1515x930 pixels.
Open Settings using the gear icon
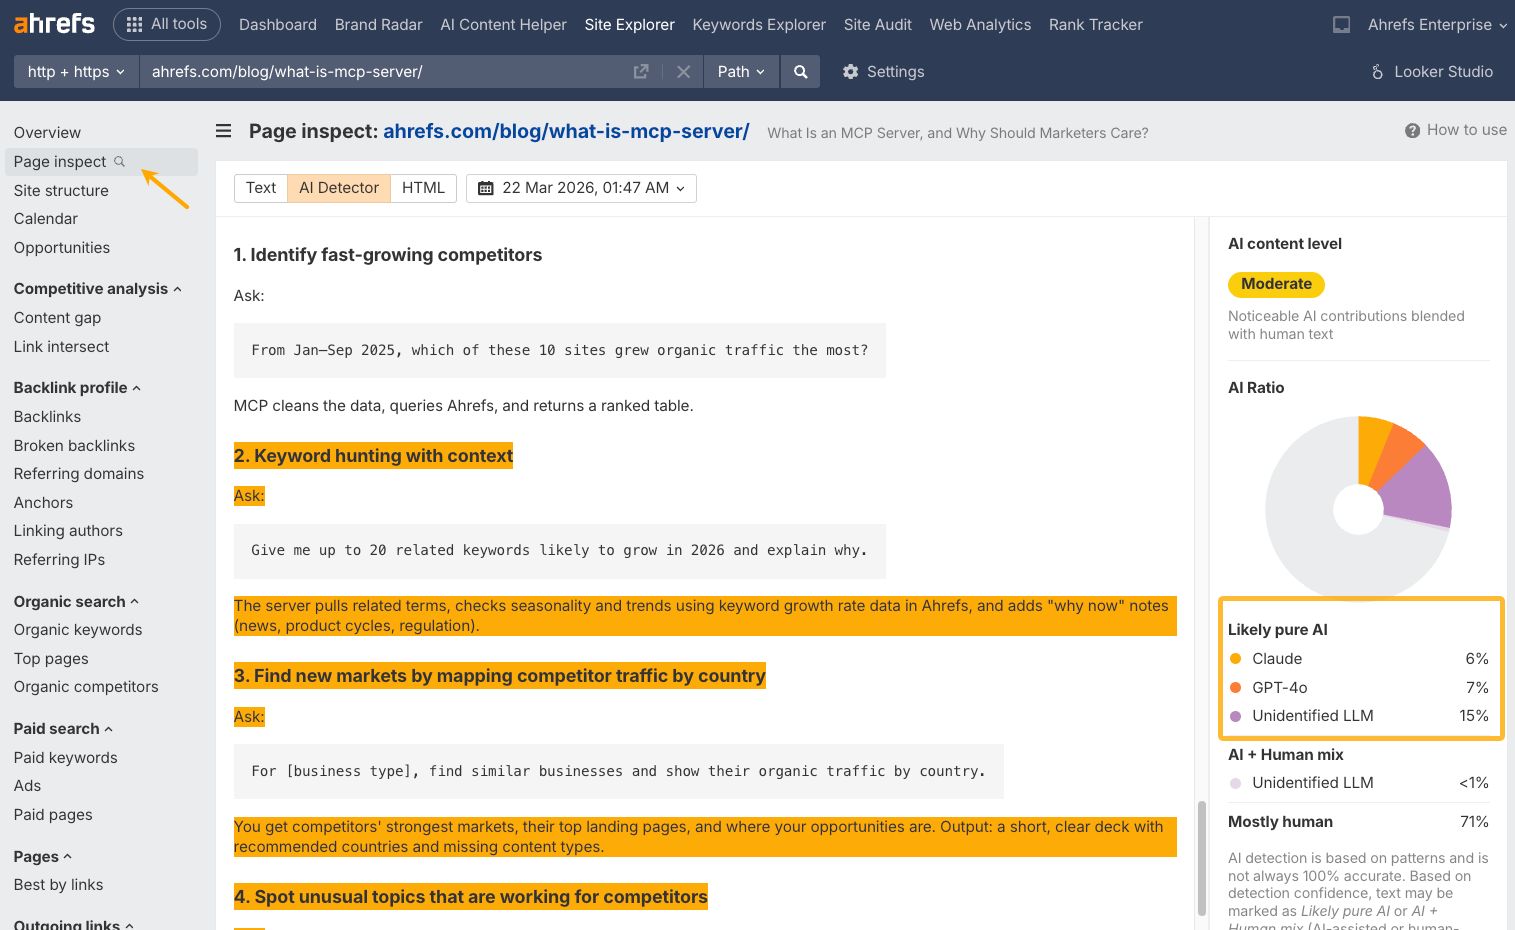(850, 71)
